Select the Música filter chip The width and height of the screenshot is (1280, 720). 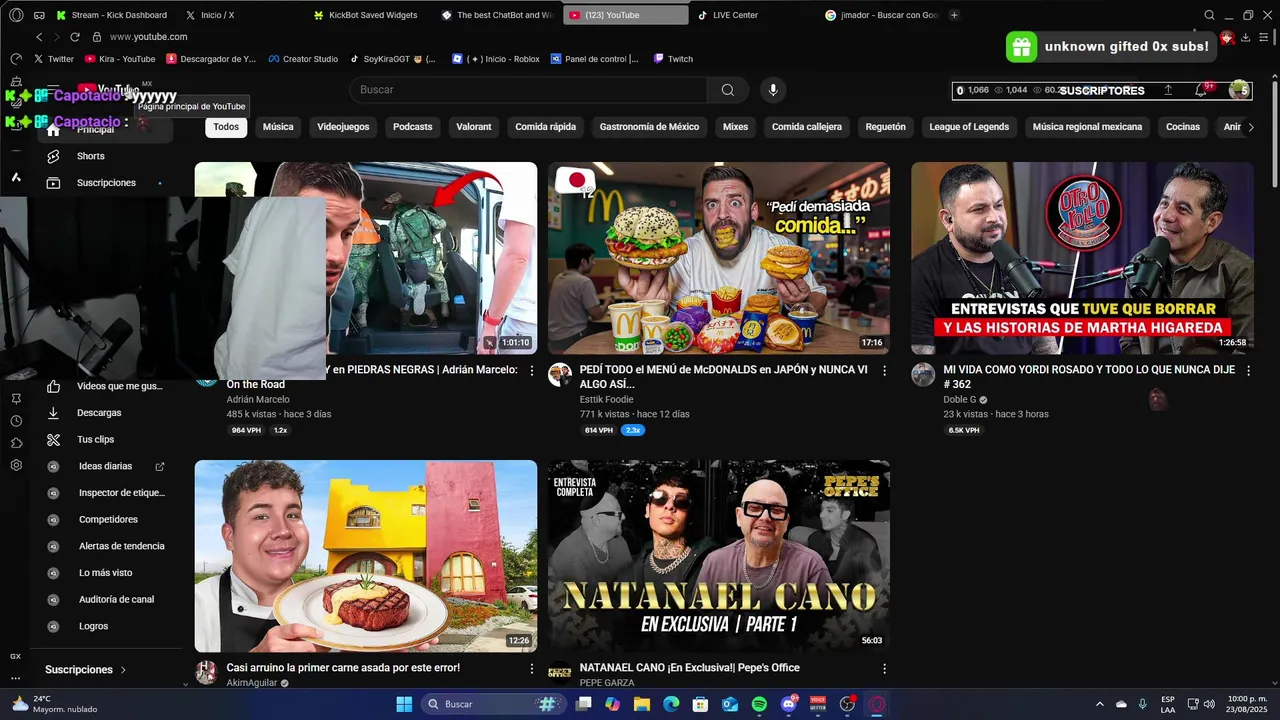click(278, 127)
